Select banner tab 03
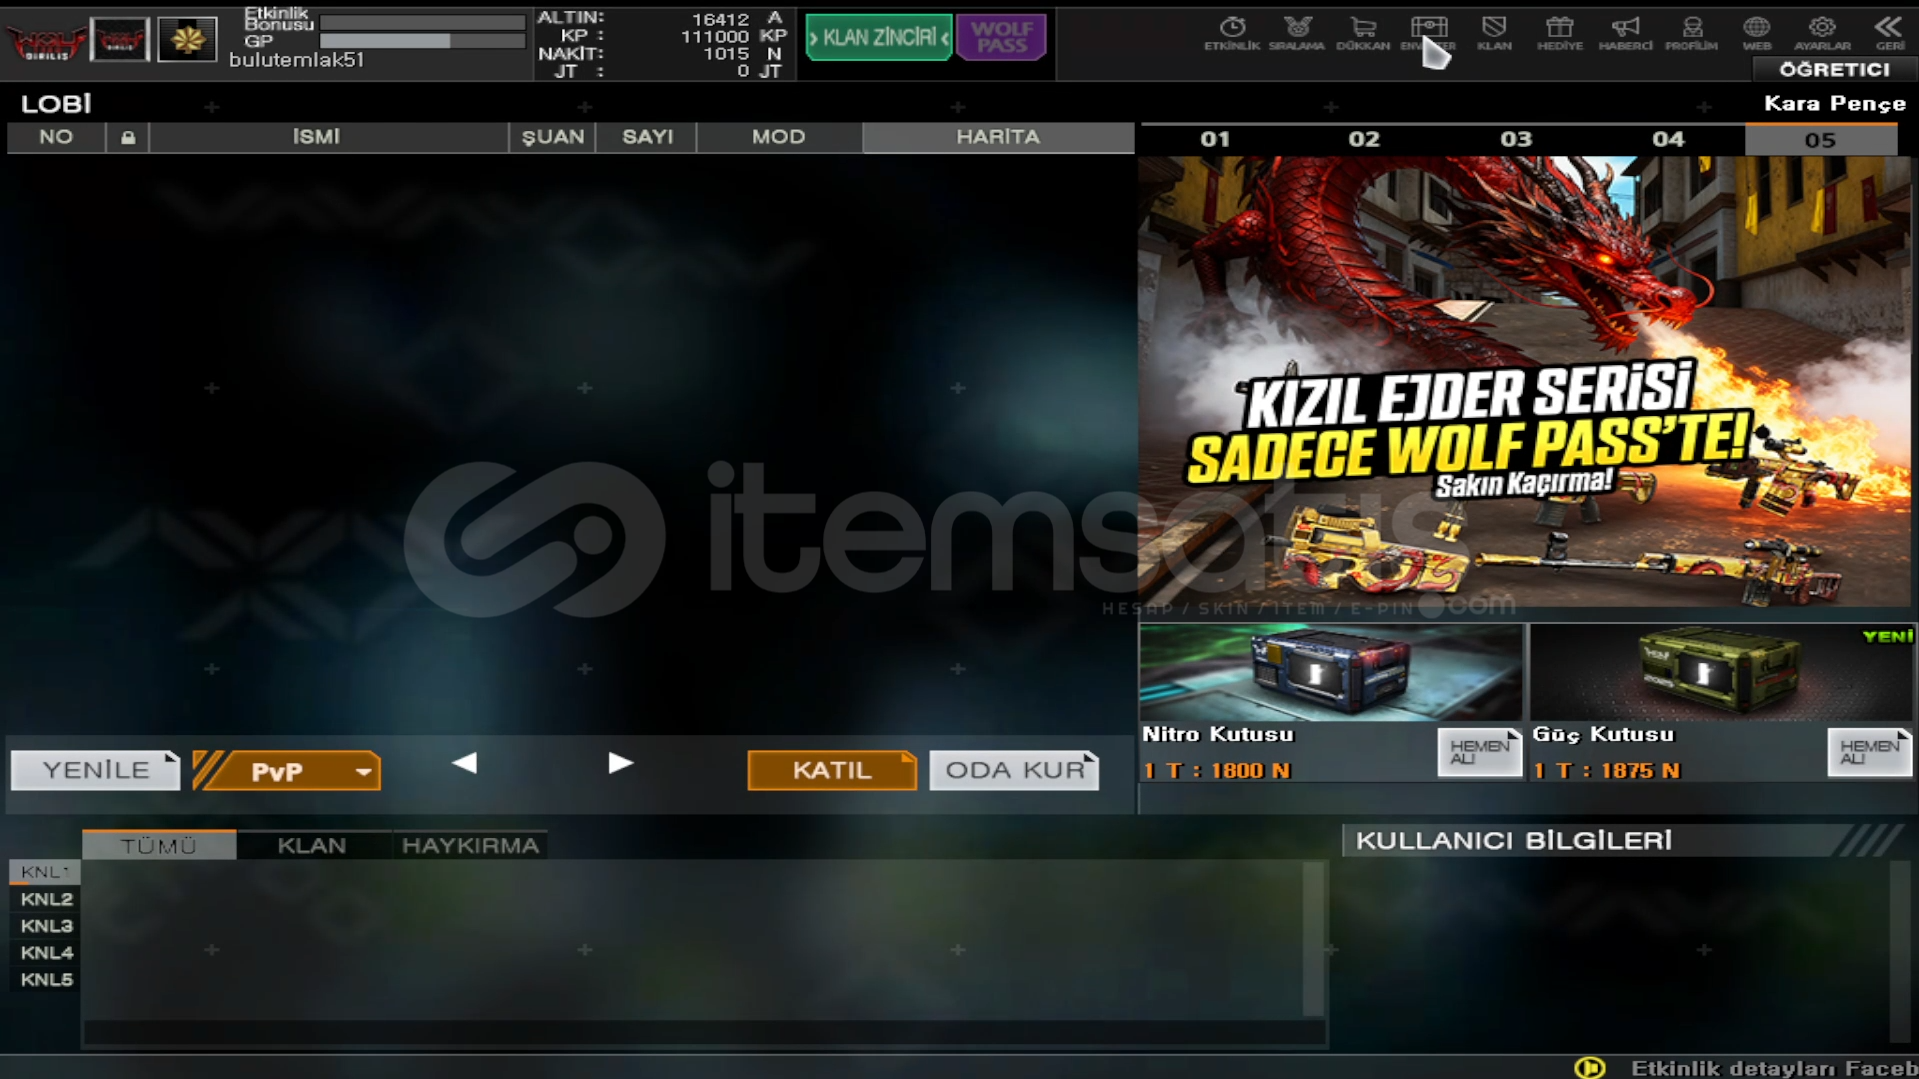Viewport: 1919px width, 1079px height. point(1515,139)
